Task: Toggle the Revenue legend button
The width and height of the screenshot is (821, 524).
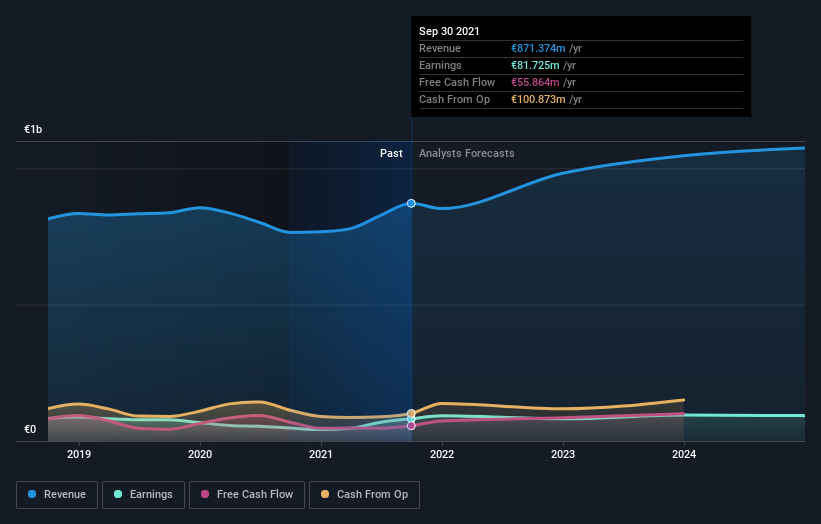Action: [x=57, y=495]
